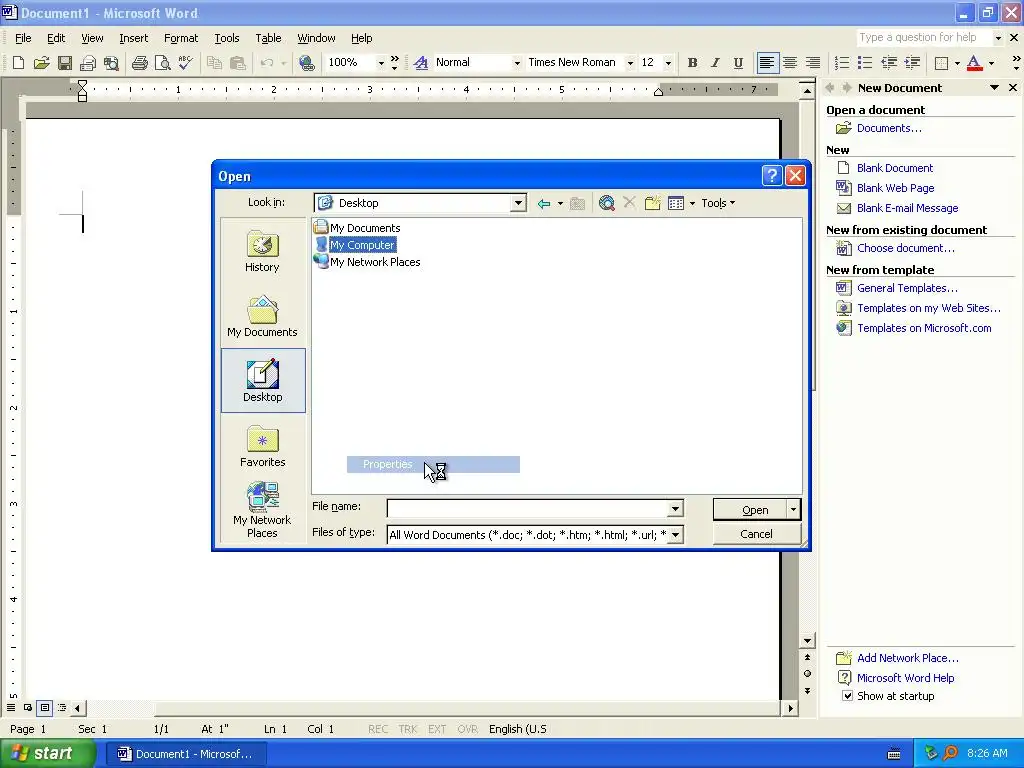Viewport: 1024px width, 768px height.
Task: Expand the Files of type dropdown
Action: [x=675, y=535]
